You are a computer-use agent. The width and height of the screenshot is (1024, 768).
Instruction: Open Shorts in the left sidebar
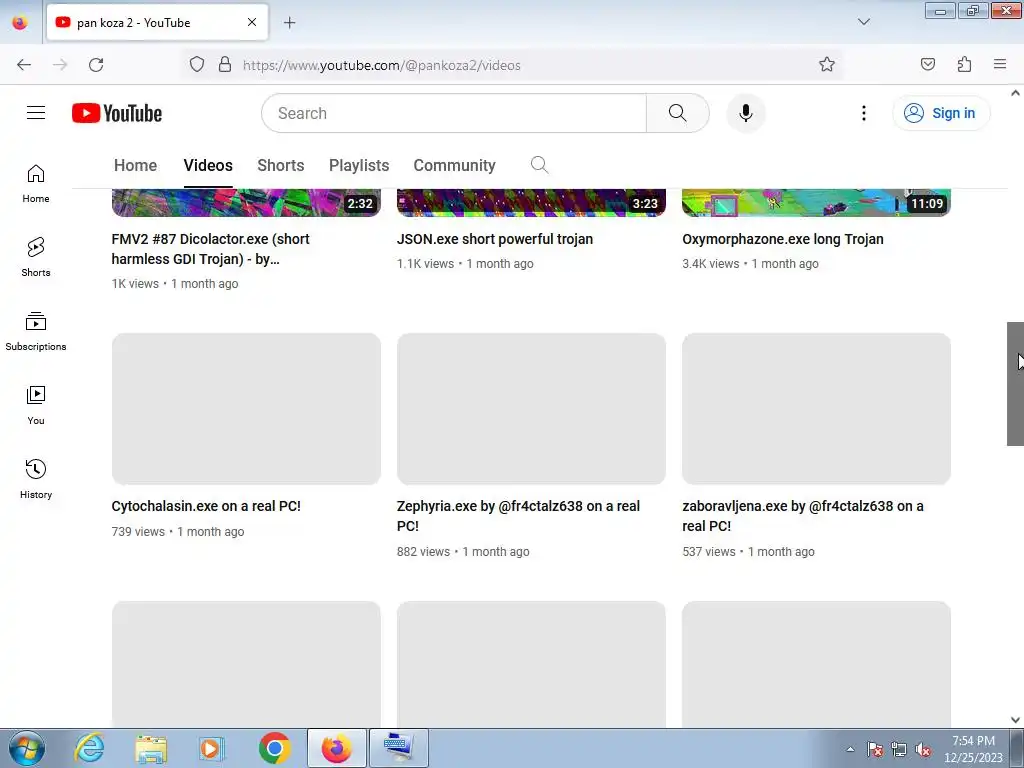[36, 257]
